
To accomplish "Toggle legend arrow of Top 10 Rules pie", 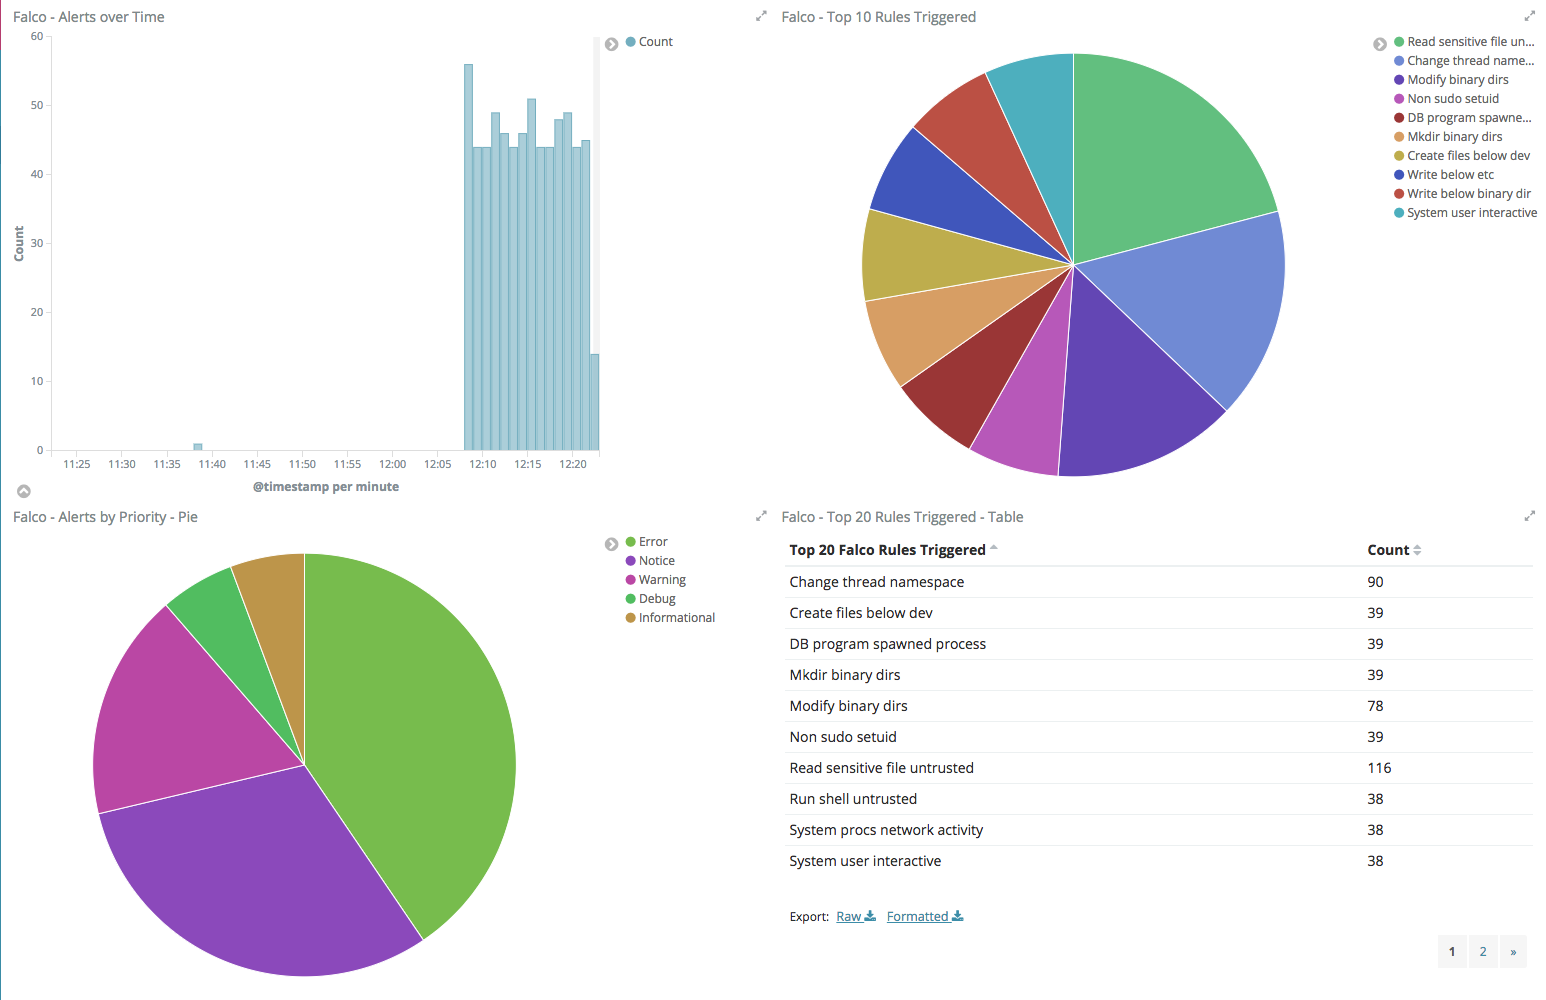I will (1380, 44).
